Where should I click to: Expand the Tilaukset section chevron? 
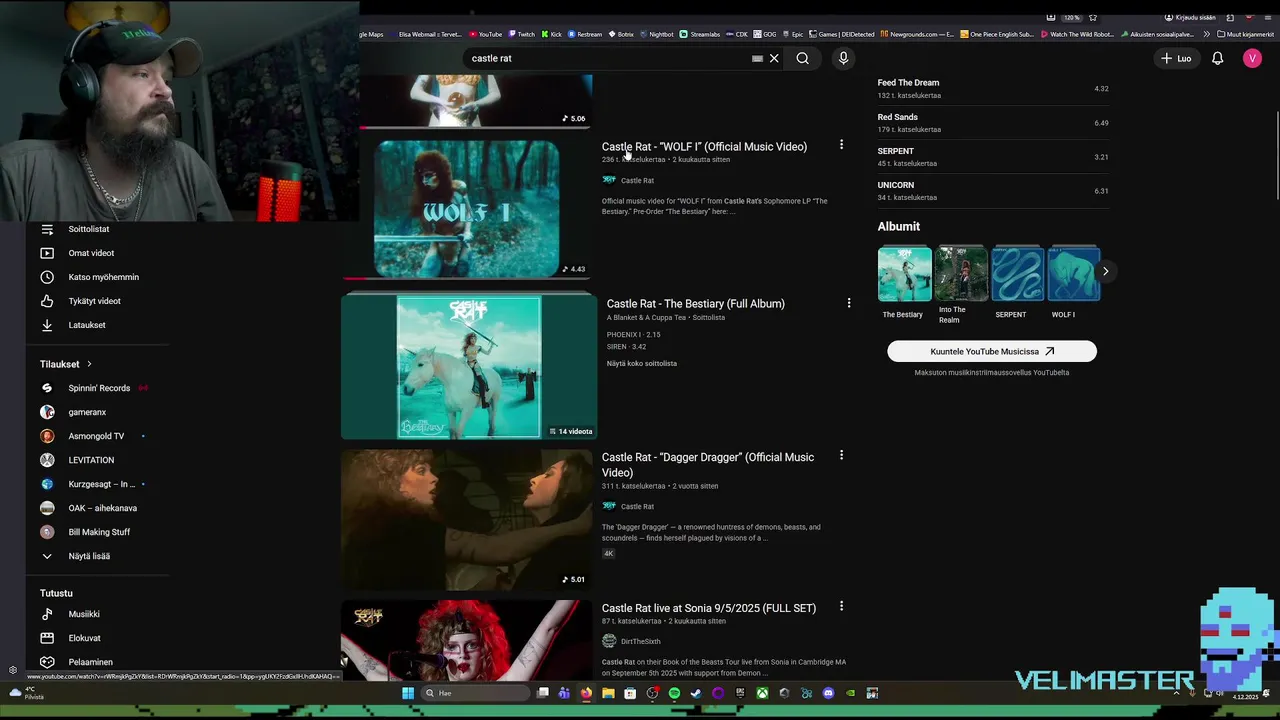pyautogui.click(x=89, y=364)
